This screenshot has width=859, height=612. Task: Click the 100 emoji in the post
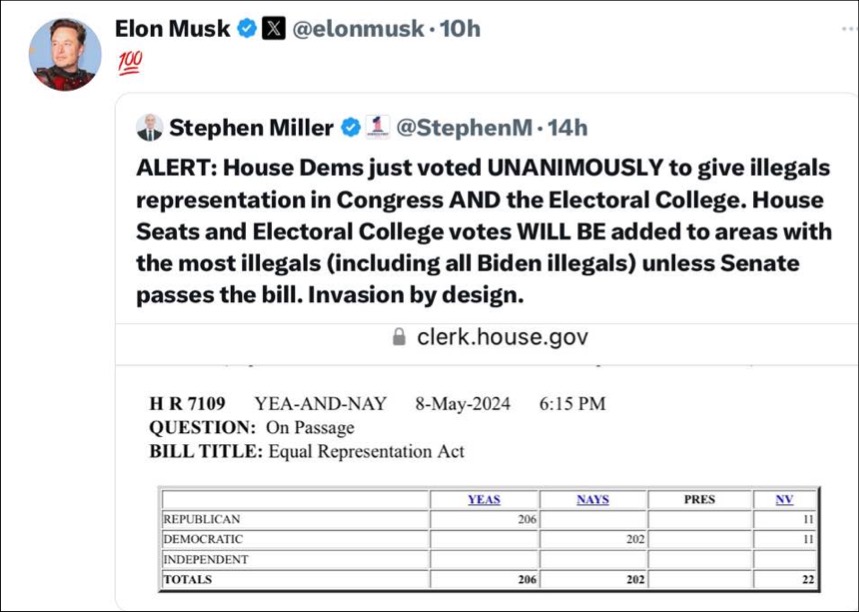[130, 62]
